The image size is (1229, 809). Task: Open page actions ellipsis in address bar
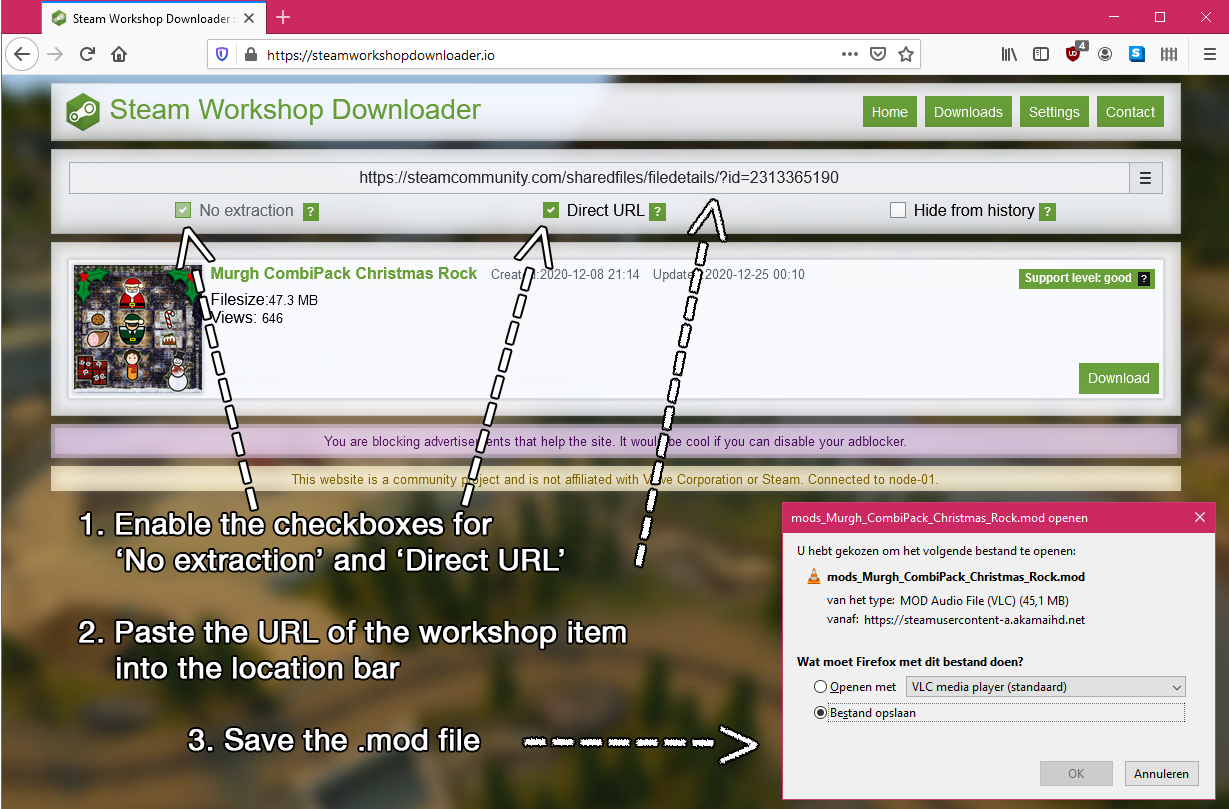tap(849, 55)
